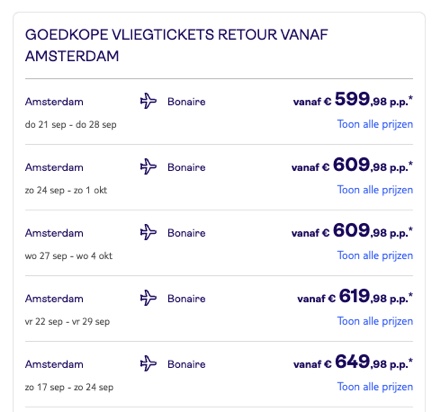Click the airplane icon for the 24 sep flight
Image resolution: width=432 pixels, height=412 pixels.
tap(148, 167)
